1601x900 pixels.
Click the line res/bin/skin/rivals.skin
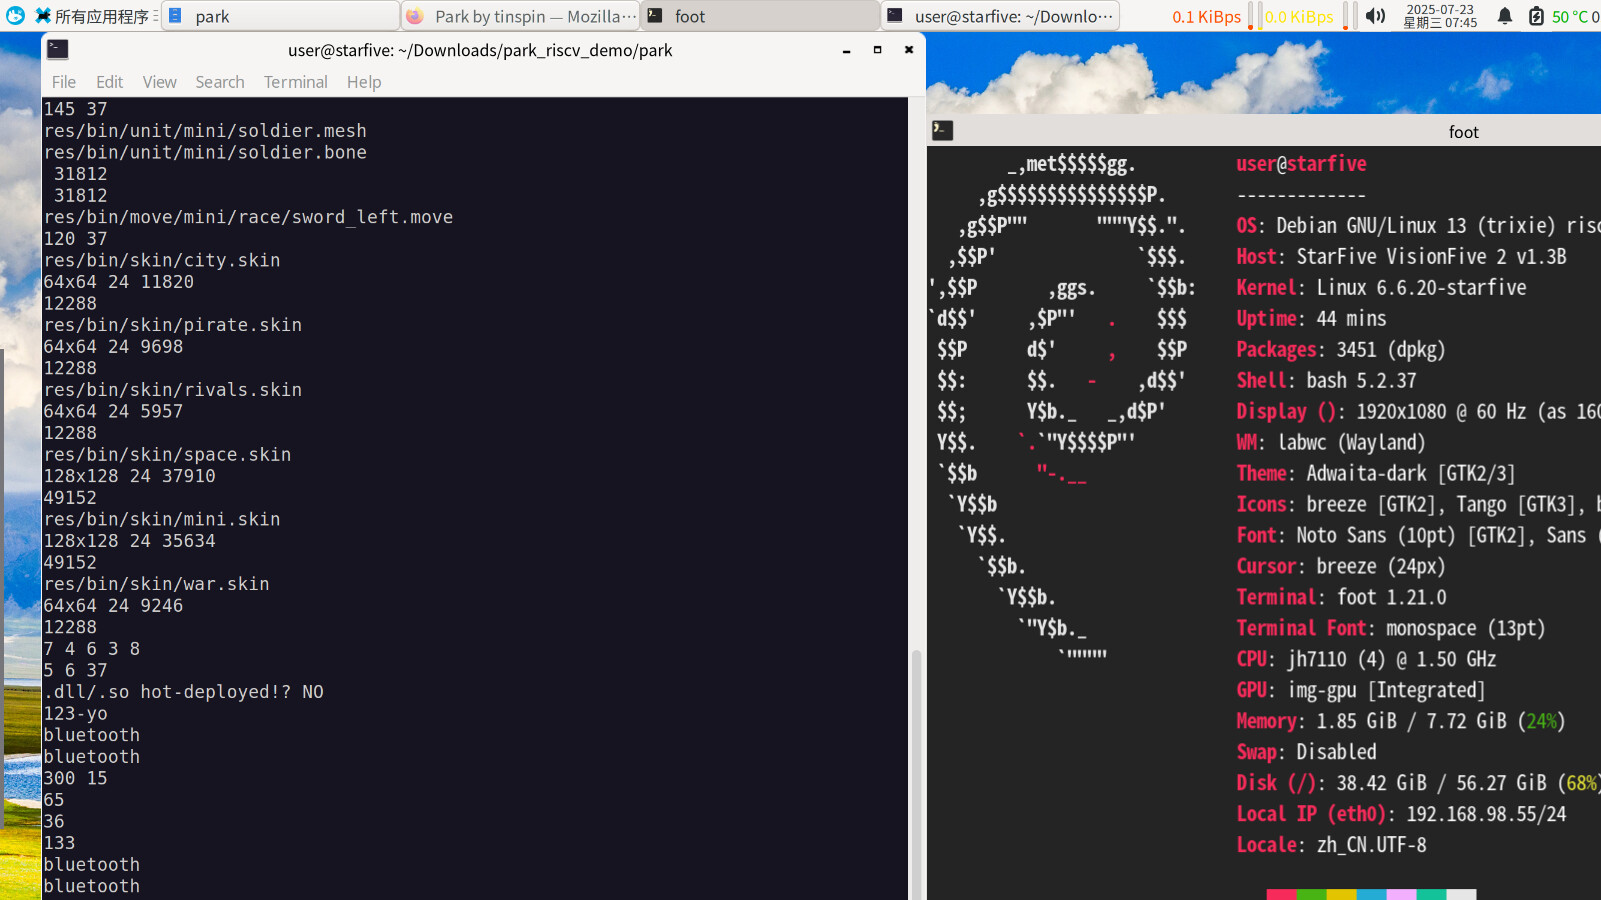pos(172,390)
